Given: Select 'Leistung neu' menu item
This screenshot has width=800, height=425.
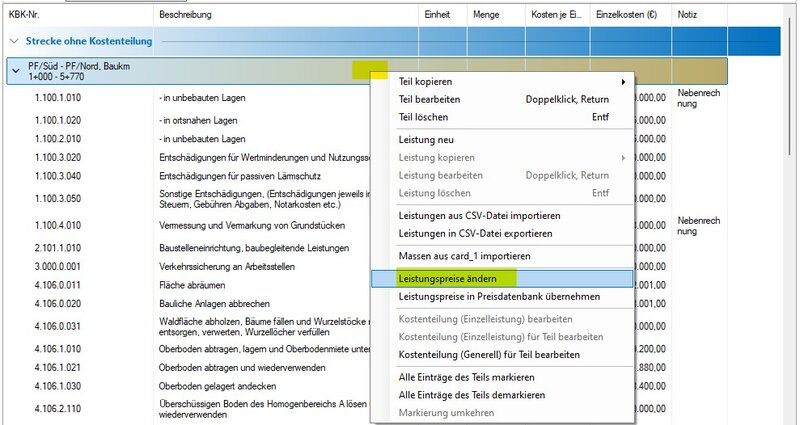Looking at the screenshot, I should point(426,139).
